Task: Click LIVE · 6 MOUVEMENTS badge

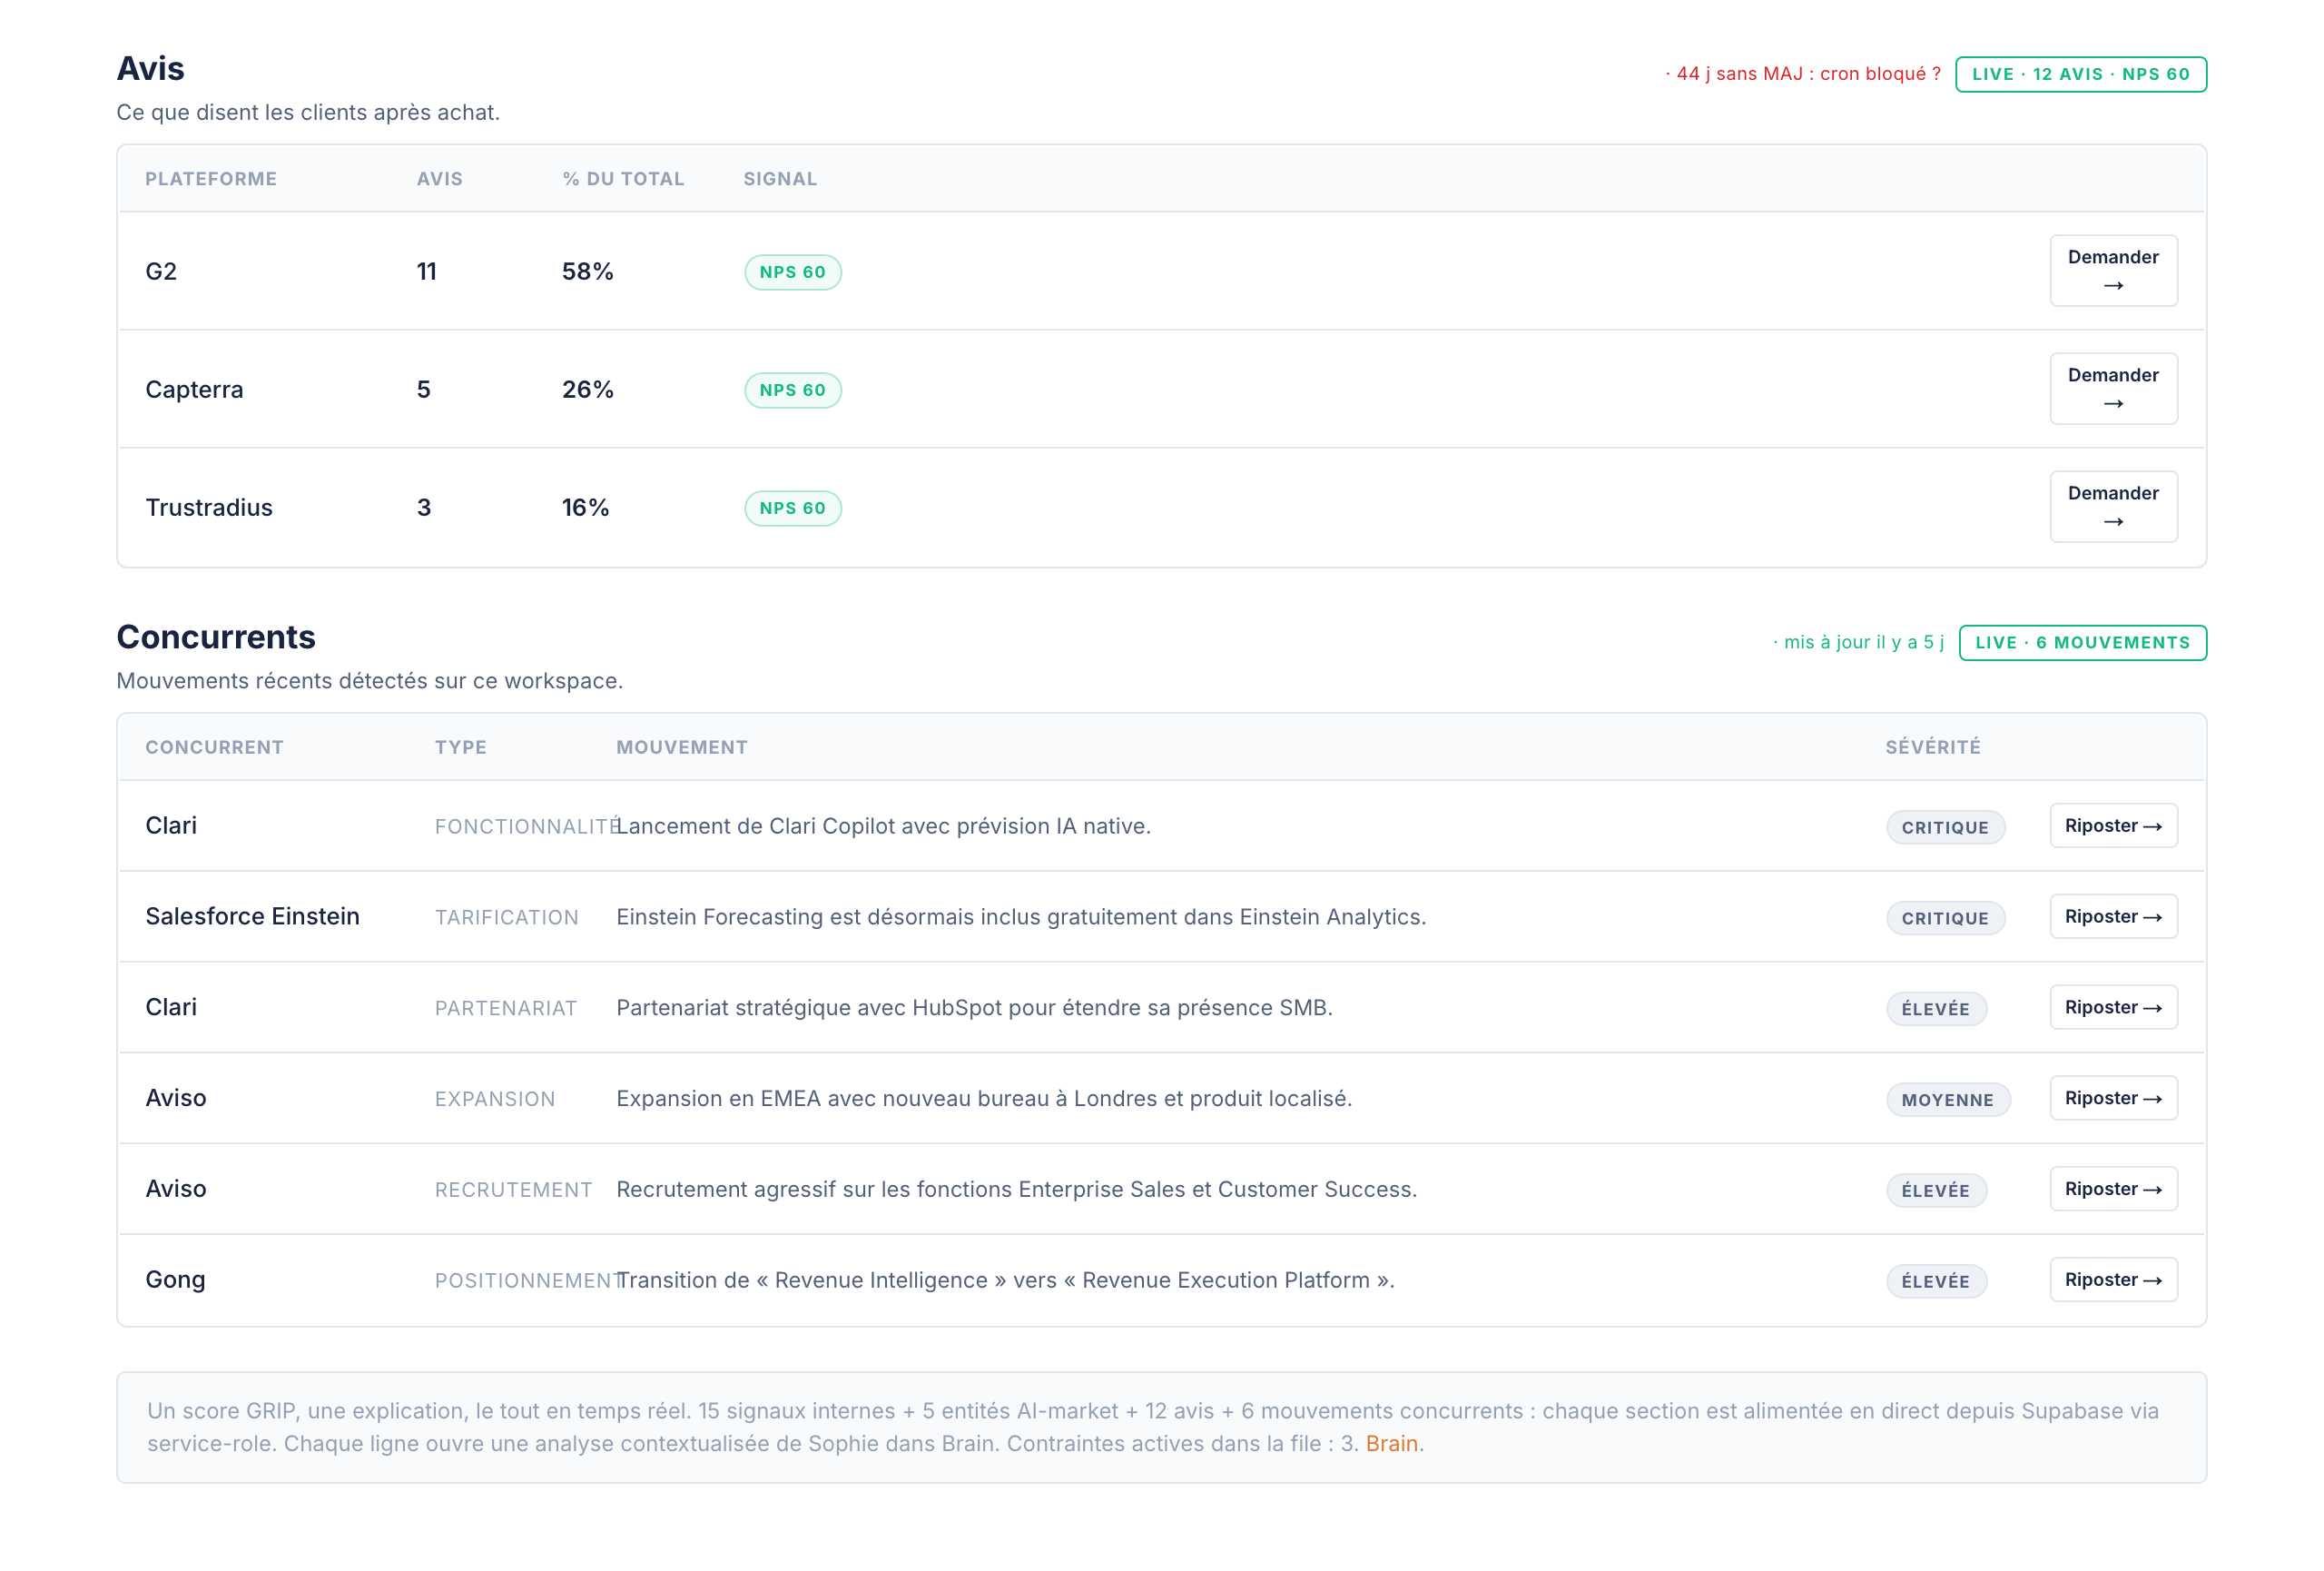Action: (2082, 643)
